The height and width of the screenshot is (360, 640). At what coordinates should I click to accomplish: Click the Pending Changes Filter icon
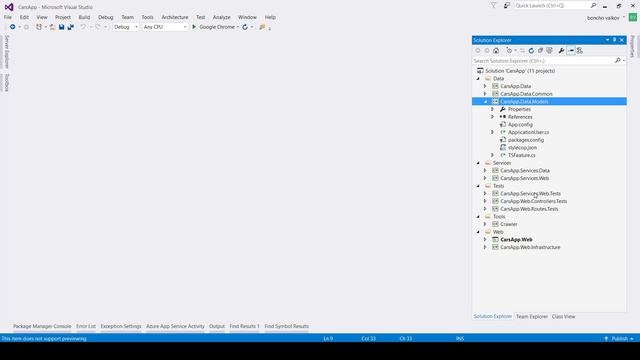pyautogui.click(x=509, y=51)
